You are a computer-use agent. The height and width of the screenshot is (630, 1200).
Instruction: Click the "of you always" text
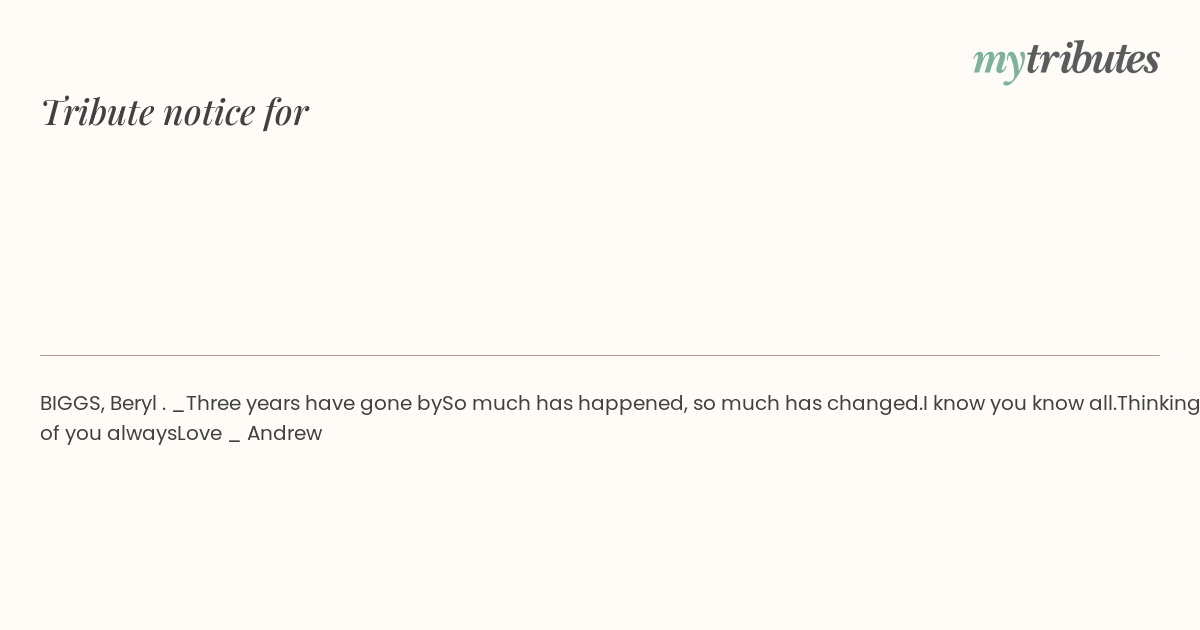pyautogui.click(x=108, y=434)
